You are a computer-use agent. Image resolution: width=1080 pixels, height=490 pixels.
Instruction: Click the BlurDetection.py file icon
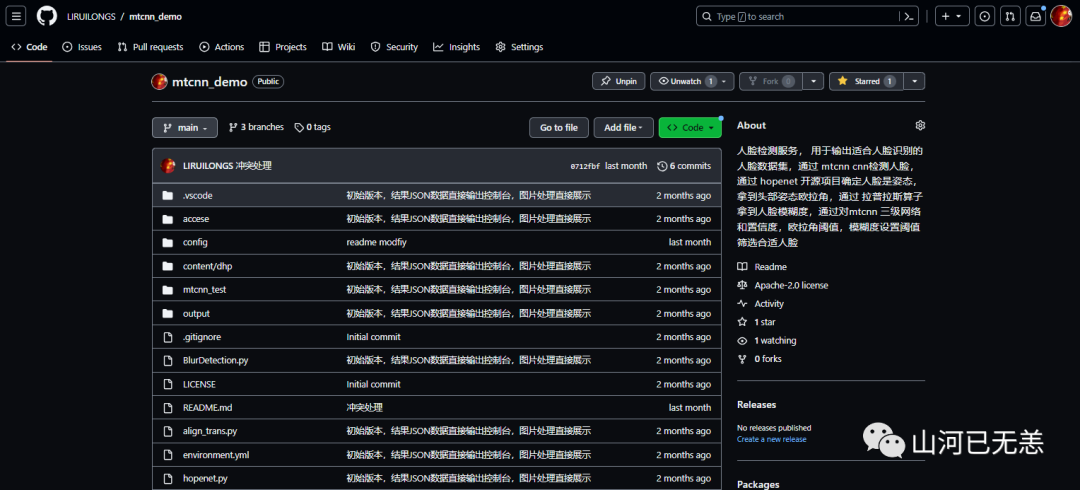click(x=167, y=360)
